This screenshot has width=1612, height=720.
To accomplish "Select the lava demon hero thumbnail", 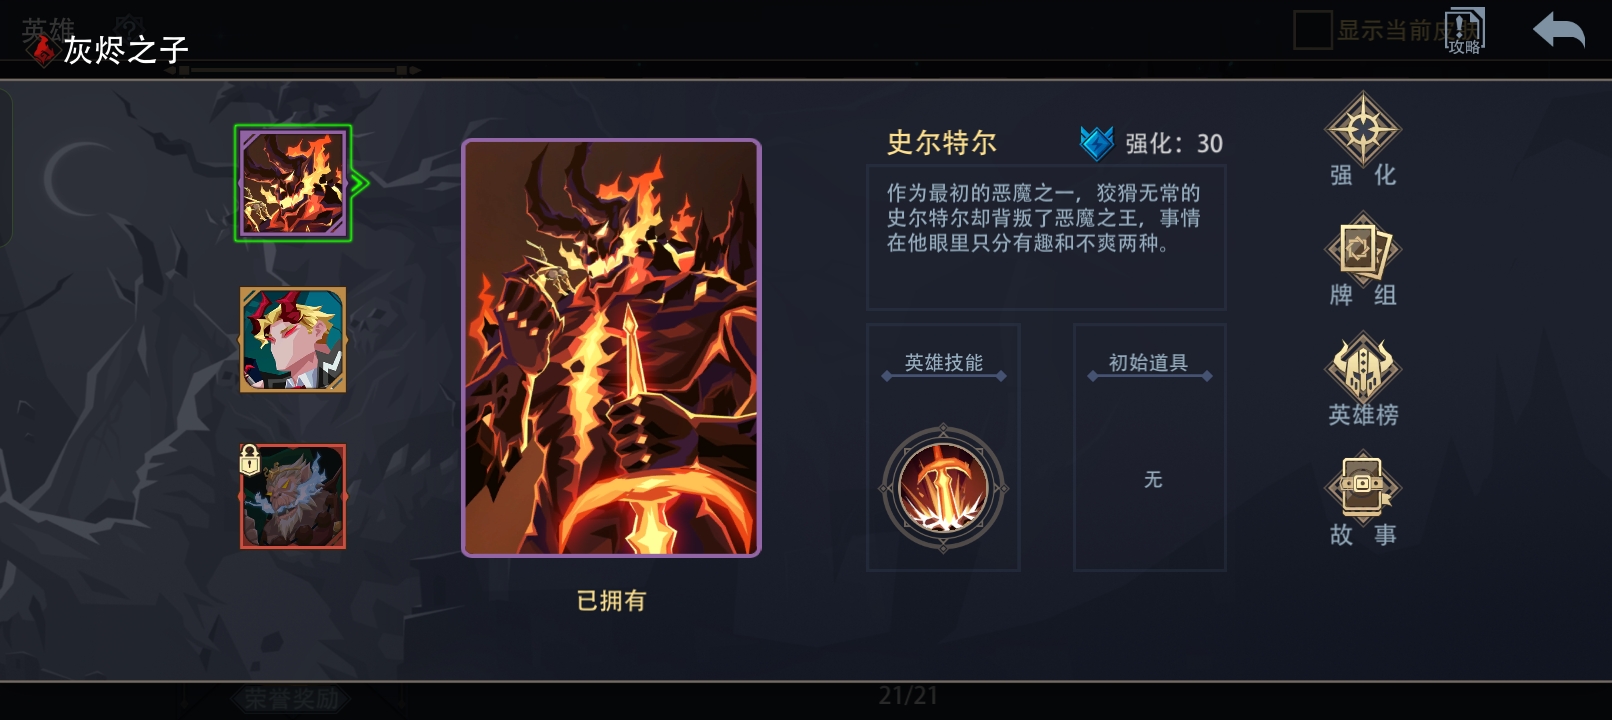I will click(293, 183).
